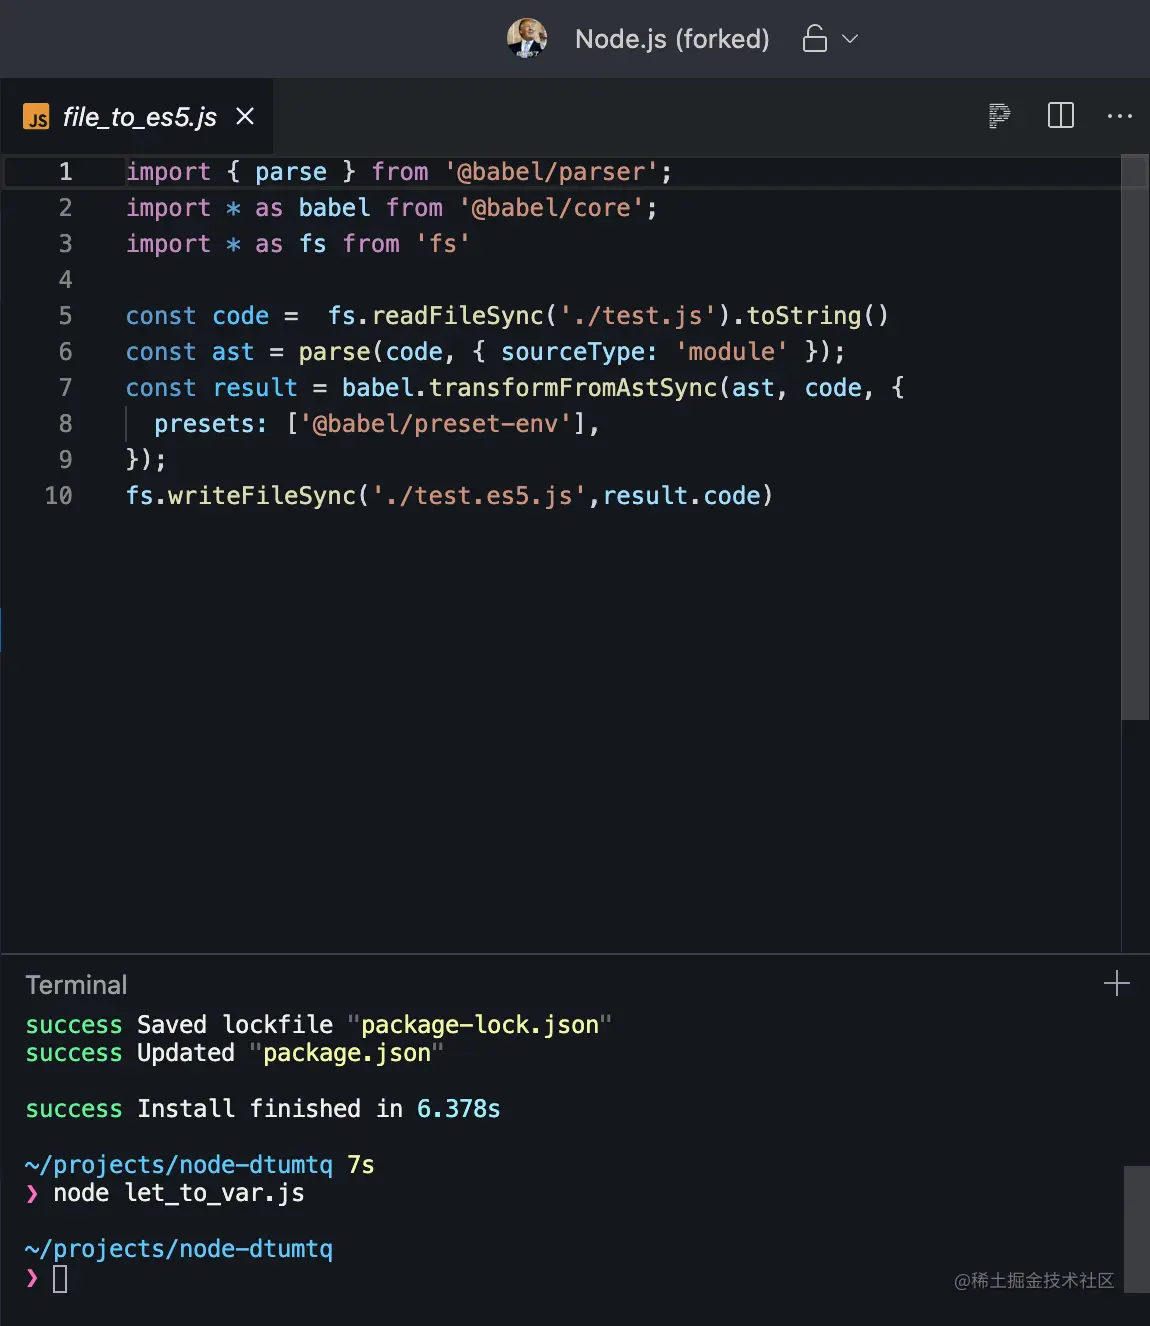Click './test.es5.js' string on line 10
The height and width of the screenshot is (1326, 1150).
[x=479, y=496]
